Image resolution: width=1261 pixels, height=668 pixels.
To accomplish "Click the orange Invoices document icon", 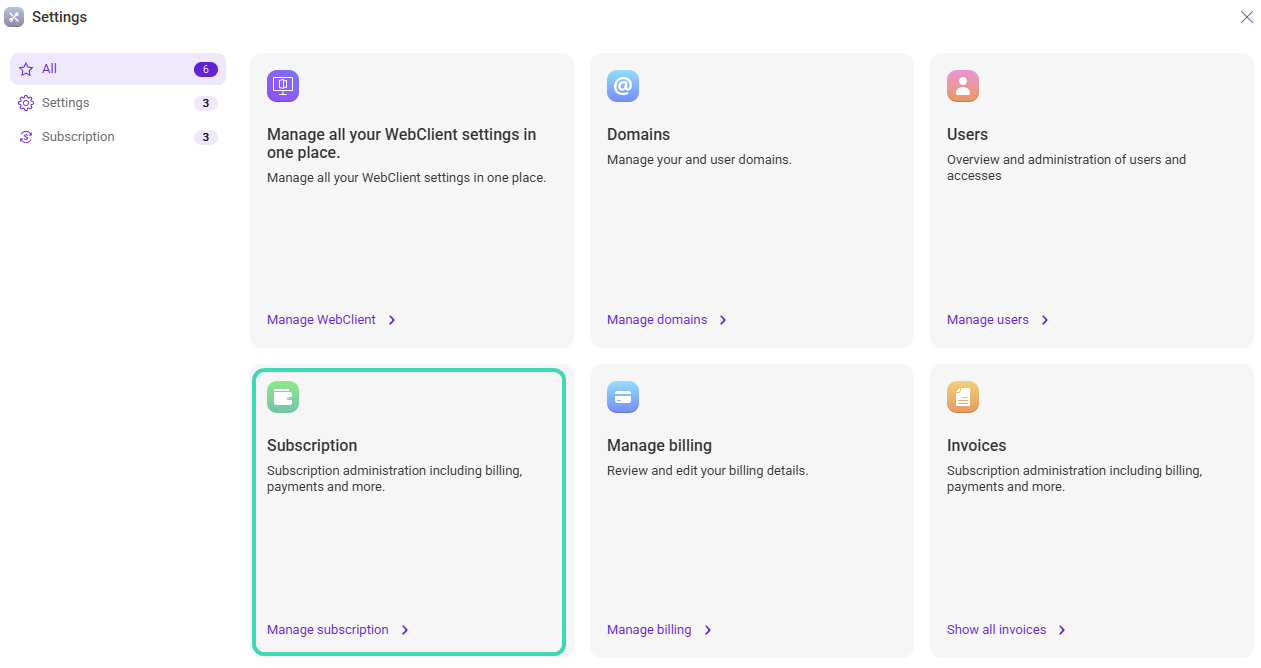I will pyautogui.click(x=962, y=397).
